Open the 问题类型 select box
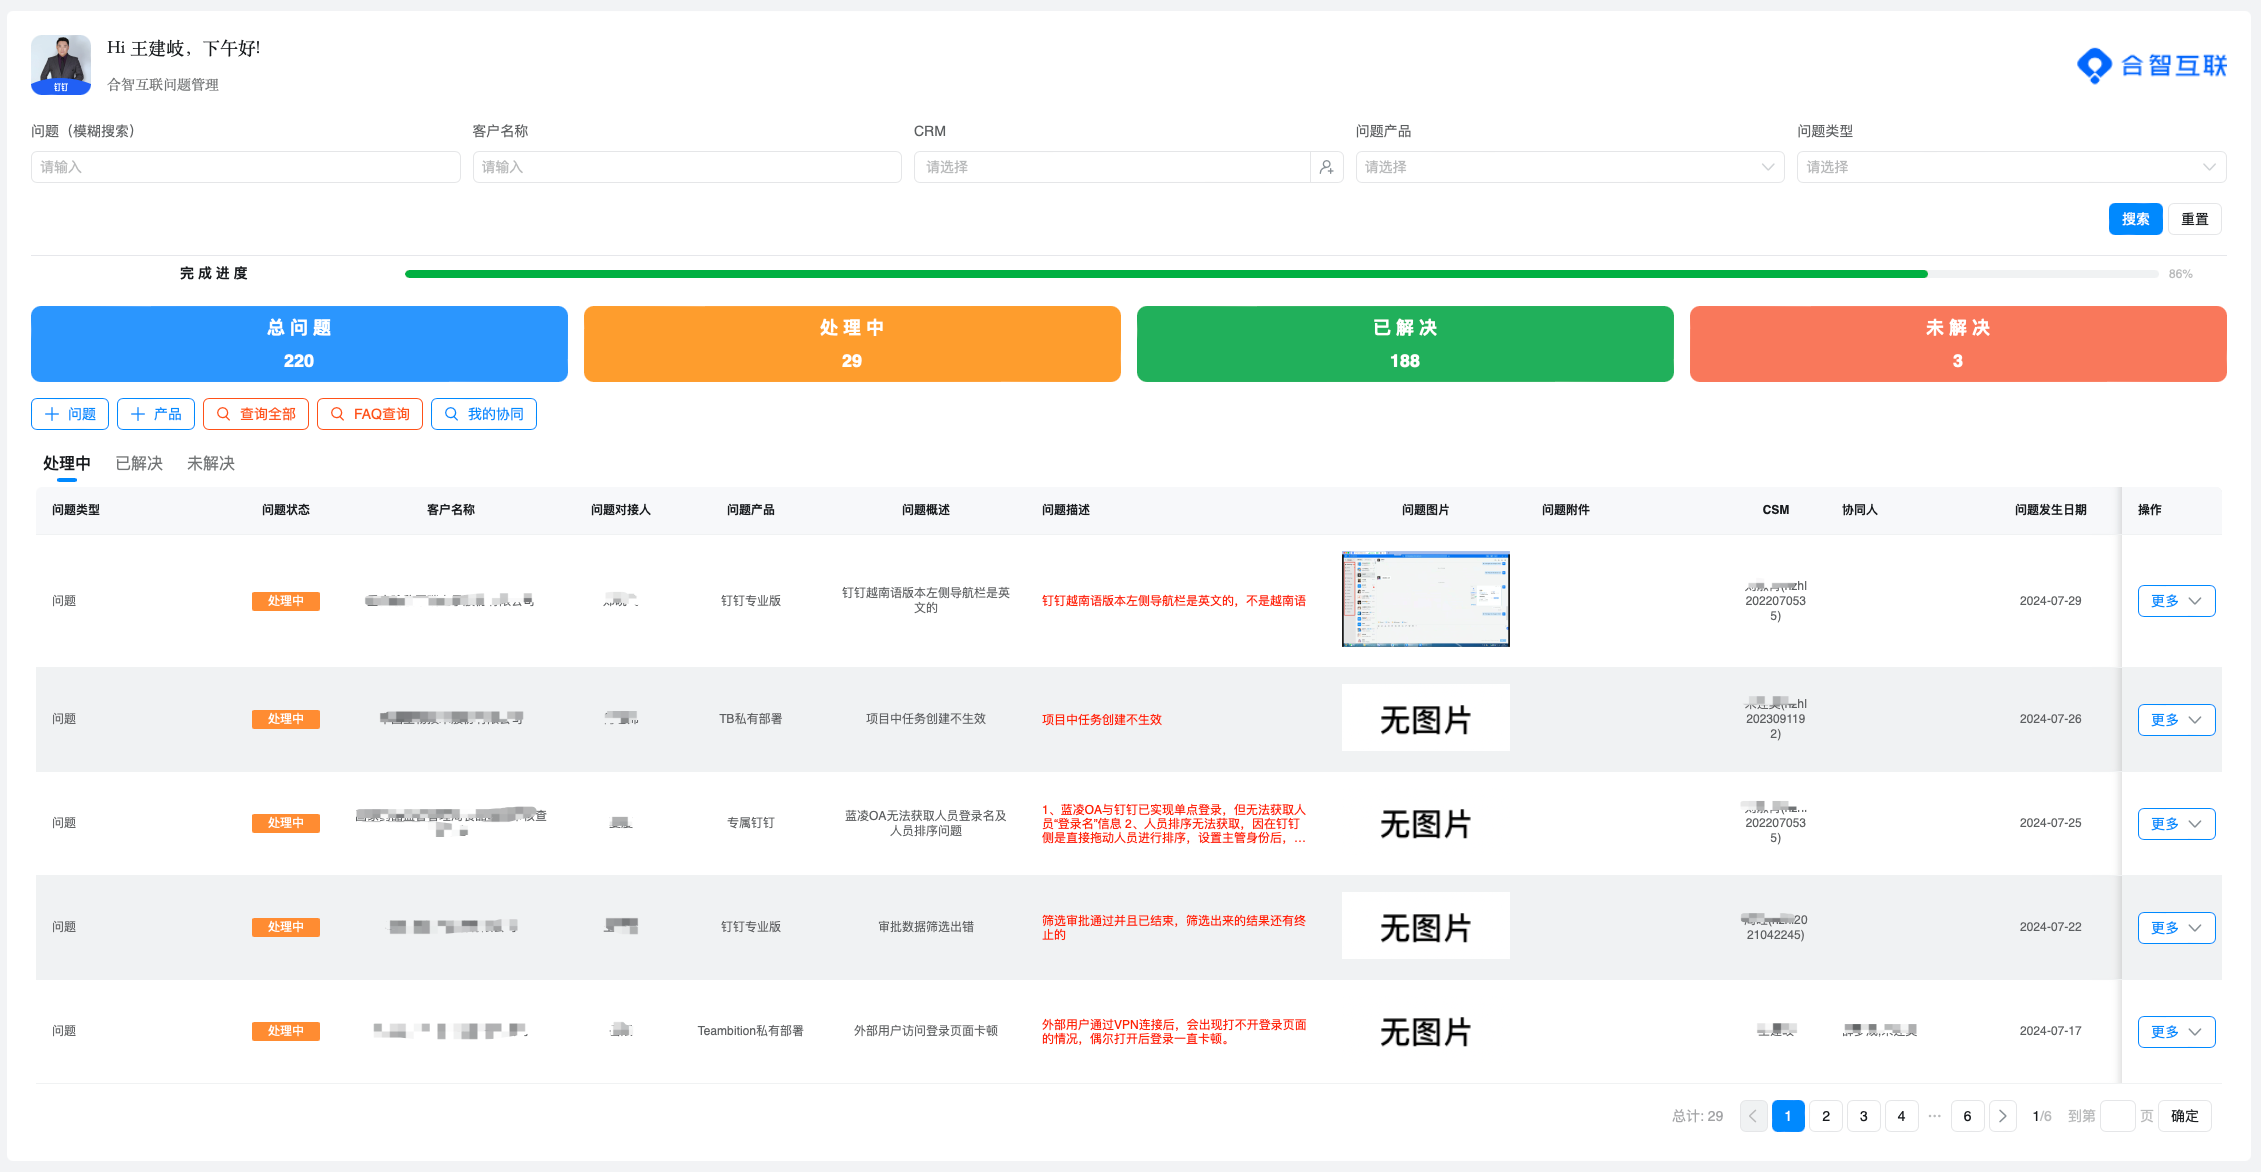The height and width of the screenshot is (1172, 2261). pos(2011,167)
